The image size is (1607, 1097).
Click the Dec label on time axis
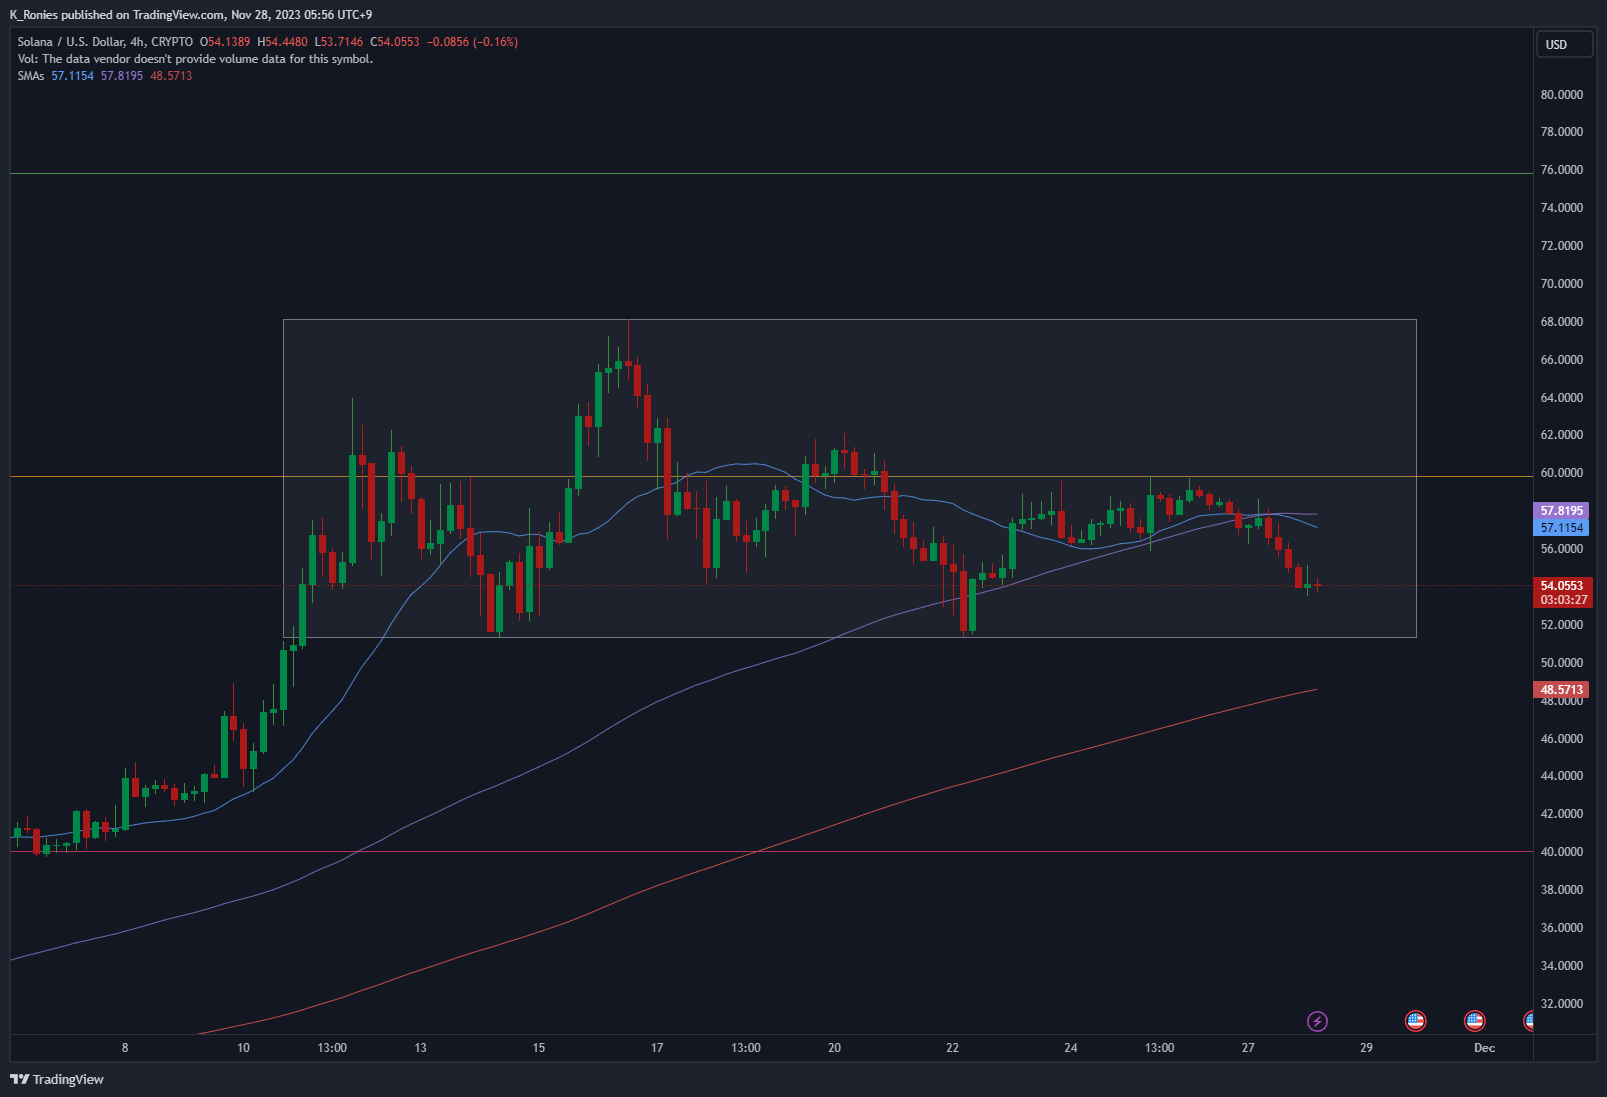pos(1485,1048)
